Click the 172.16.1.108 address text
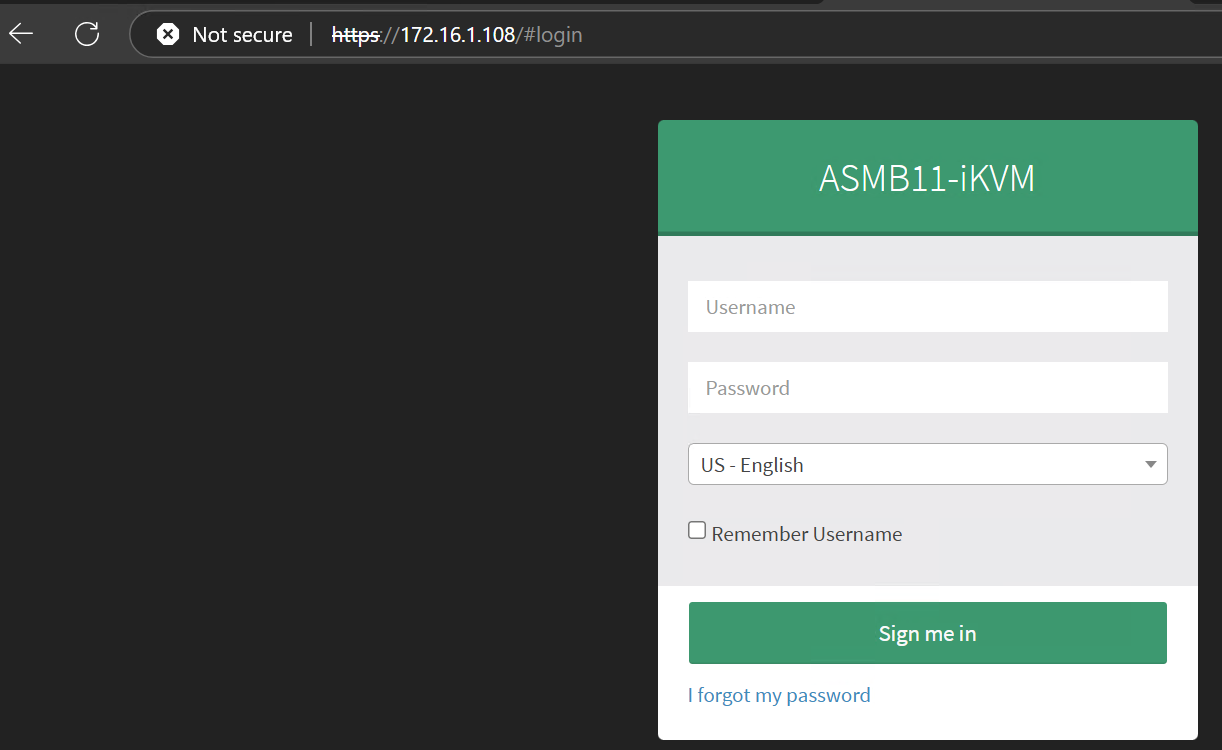 tap(457, 35)
